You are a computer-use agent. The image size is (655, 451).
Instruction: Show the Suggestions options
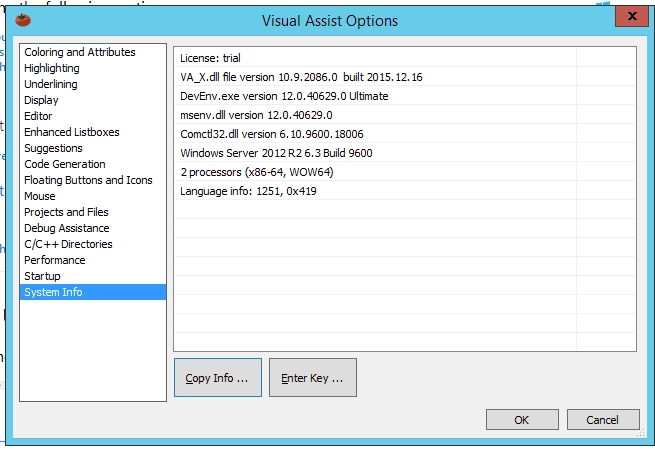point(93,148)
